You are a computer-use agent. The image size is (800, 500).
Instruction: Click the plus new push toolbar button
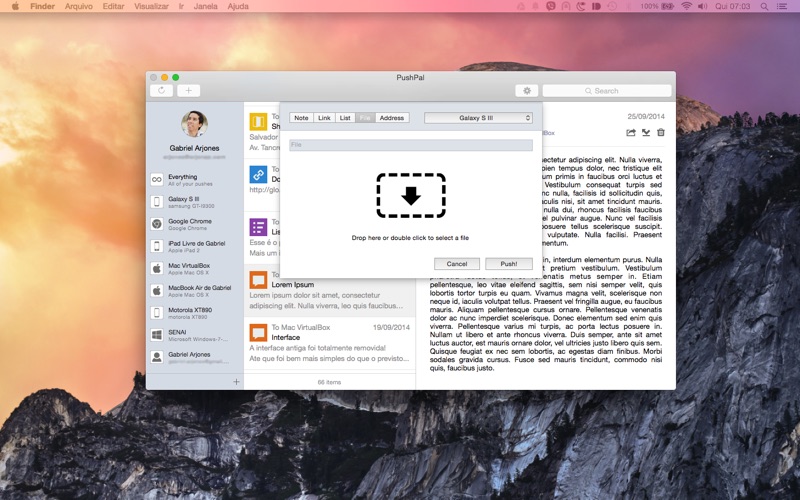coord(188,91)
